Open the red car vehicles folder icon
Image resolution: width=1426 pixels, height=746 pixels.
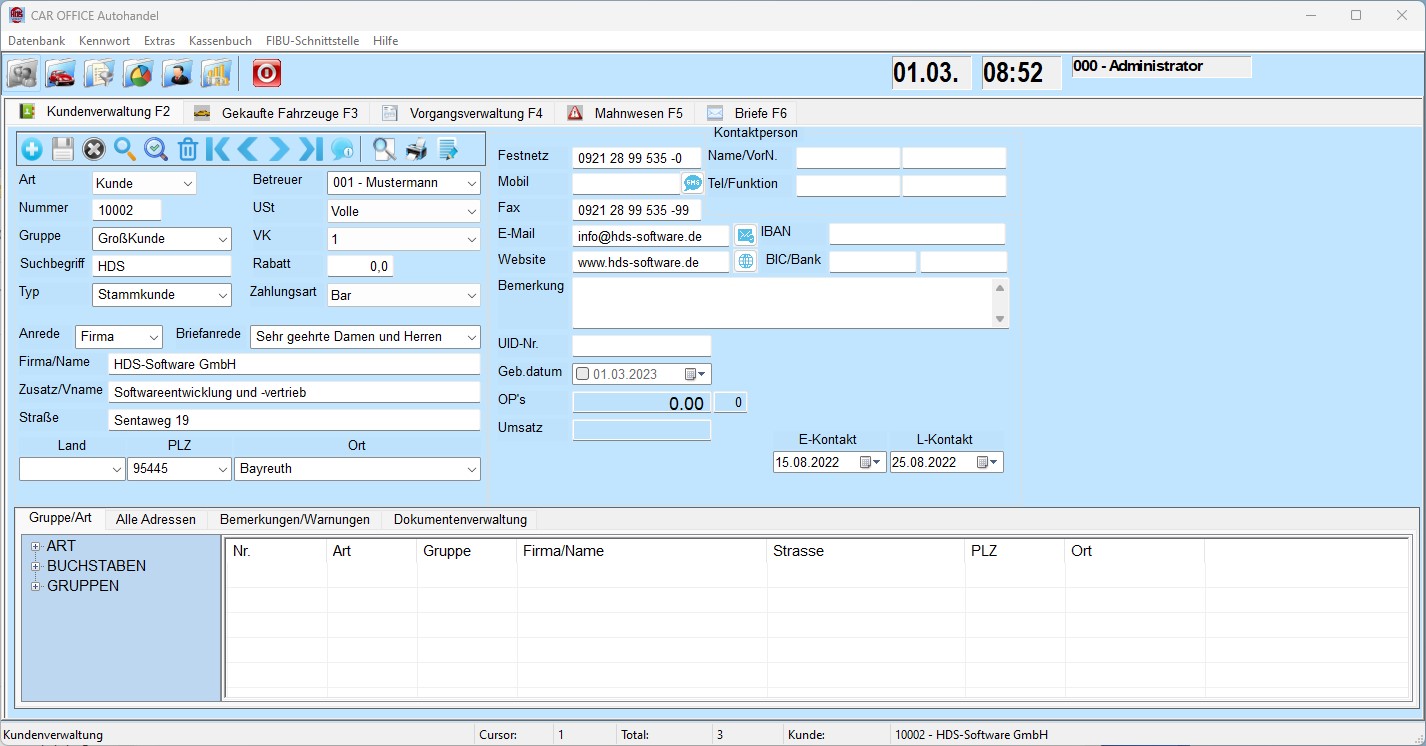61,73
